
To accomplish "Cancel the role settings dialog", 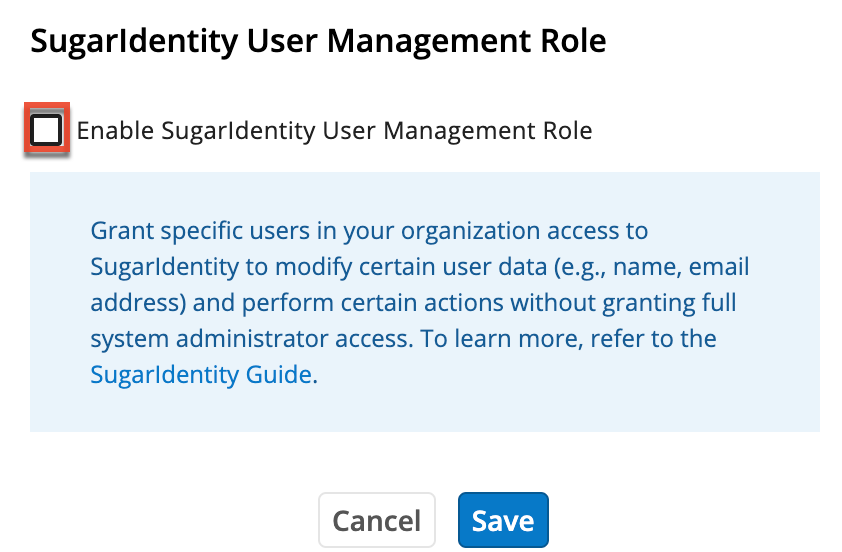I will coord(376,520).
